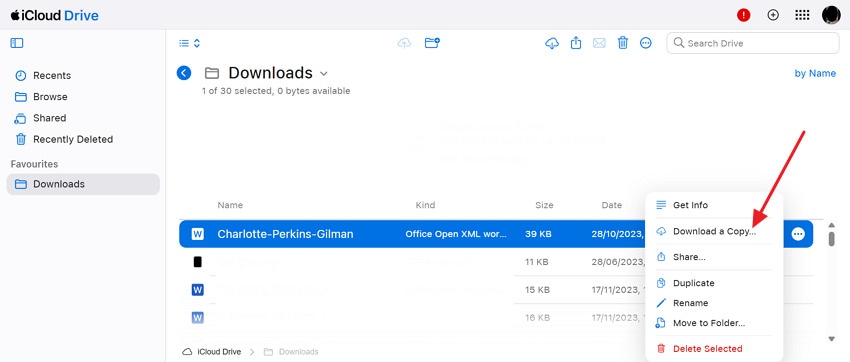Click the scrollbar down arrow
The width and height of the screenshot is (850, 362).
[x=832, y=339]
